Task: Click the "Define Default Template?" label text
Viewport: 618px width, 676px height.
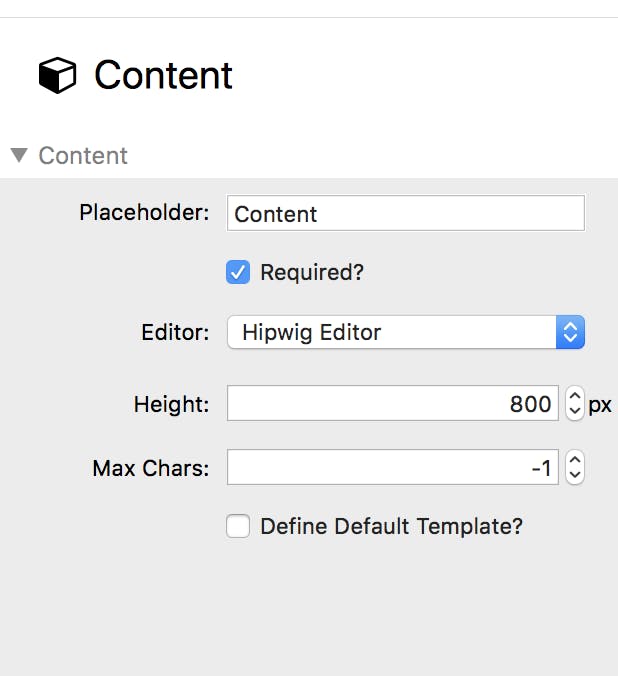Action: pos(391,526)
